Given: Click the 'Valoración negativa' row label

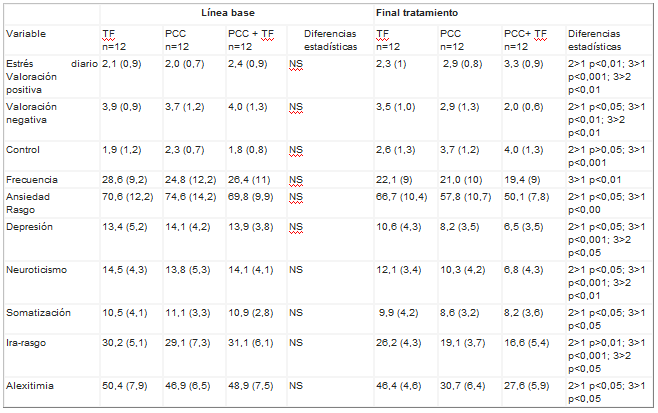Looking at the screenshot, I should coord(32,112).
